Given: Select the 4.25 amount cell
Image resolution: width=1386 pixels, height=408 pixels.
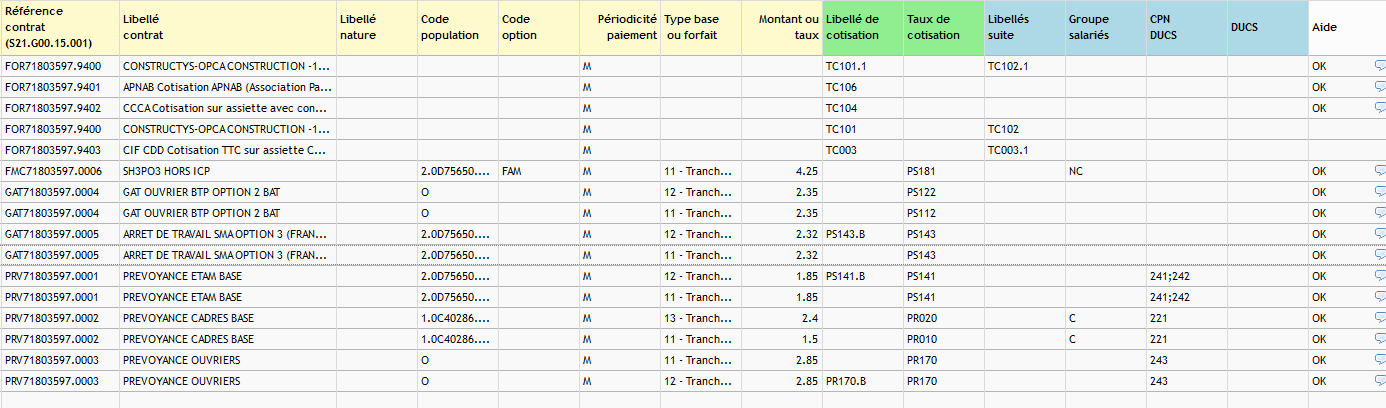Looking at the screenshot, I should 781,171.
